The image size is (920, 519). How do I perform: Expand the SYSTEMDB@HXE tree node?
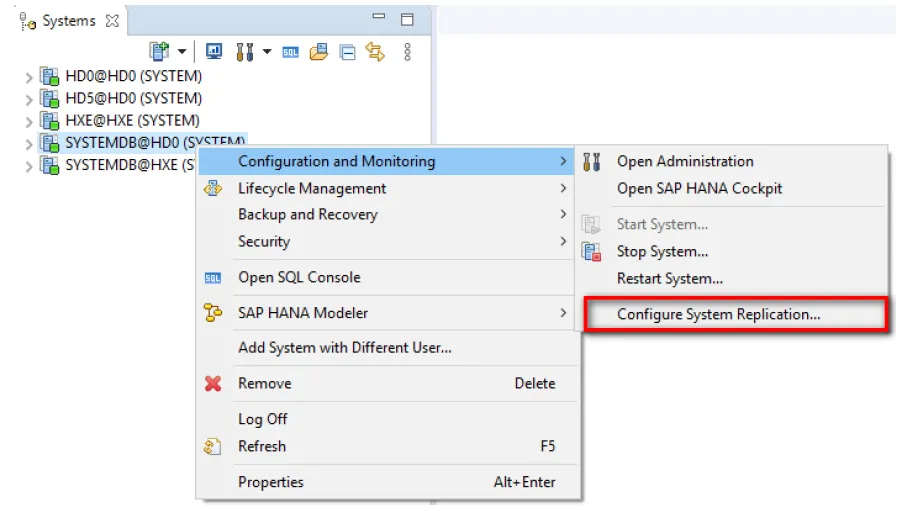[x=29, y=166]
